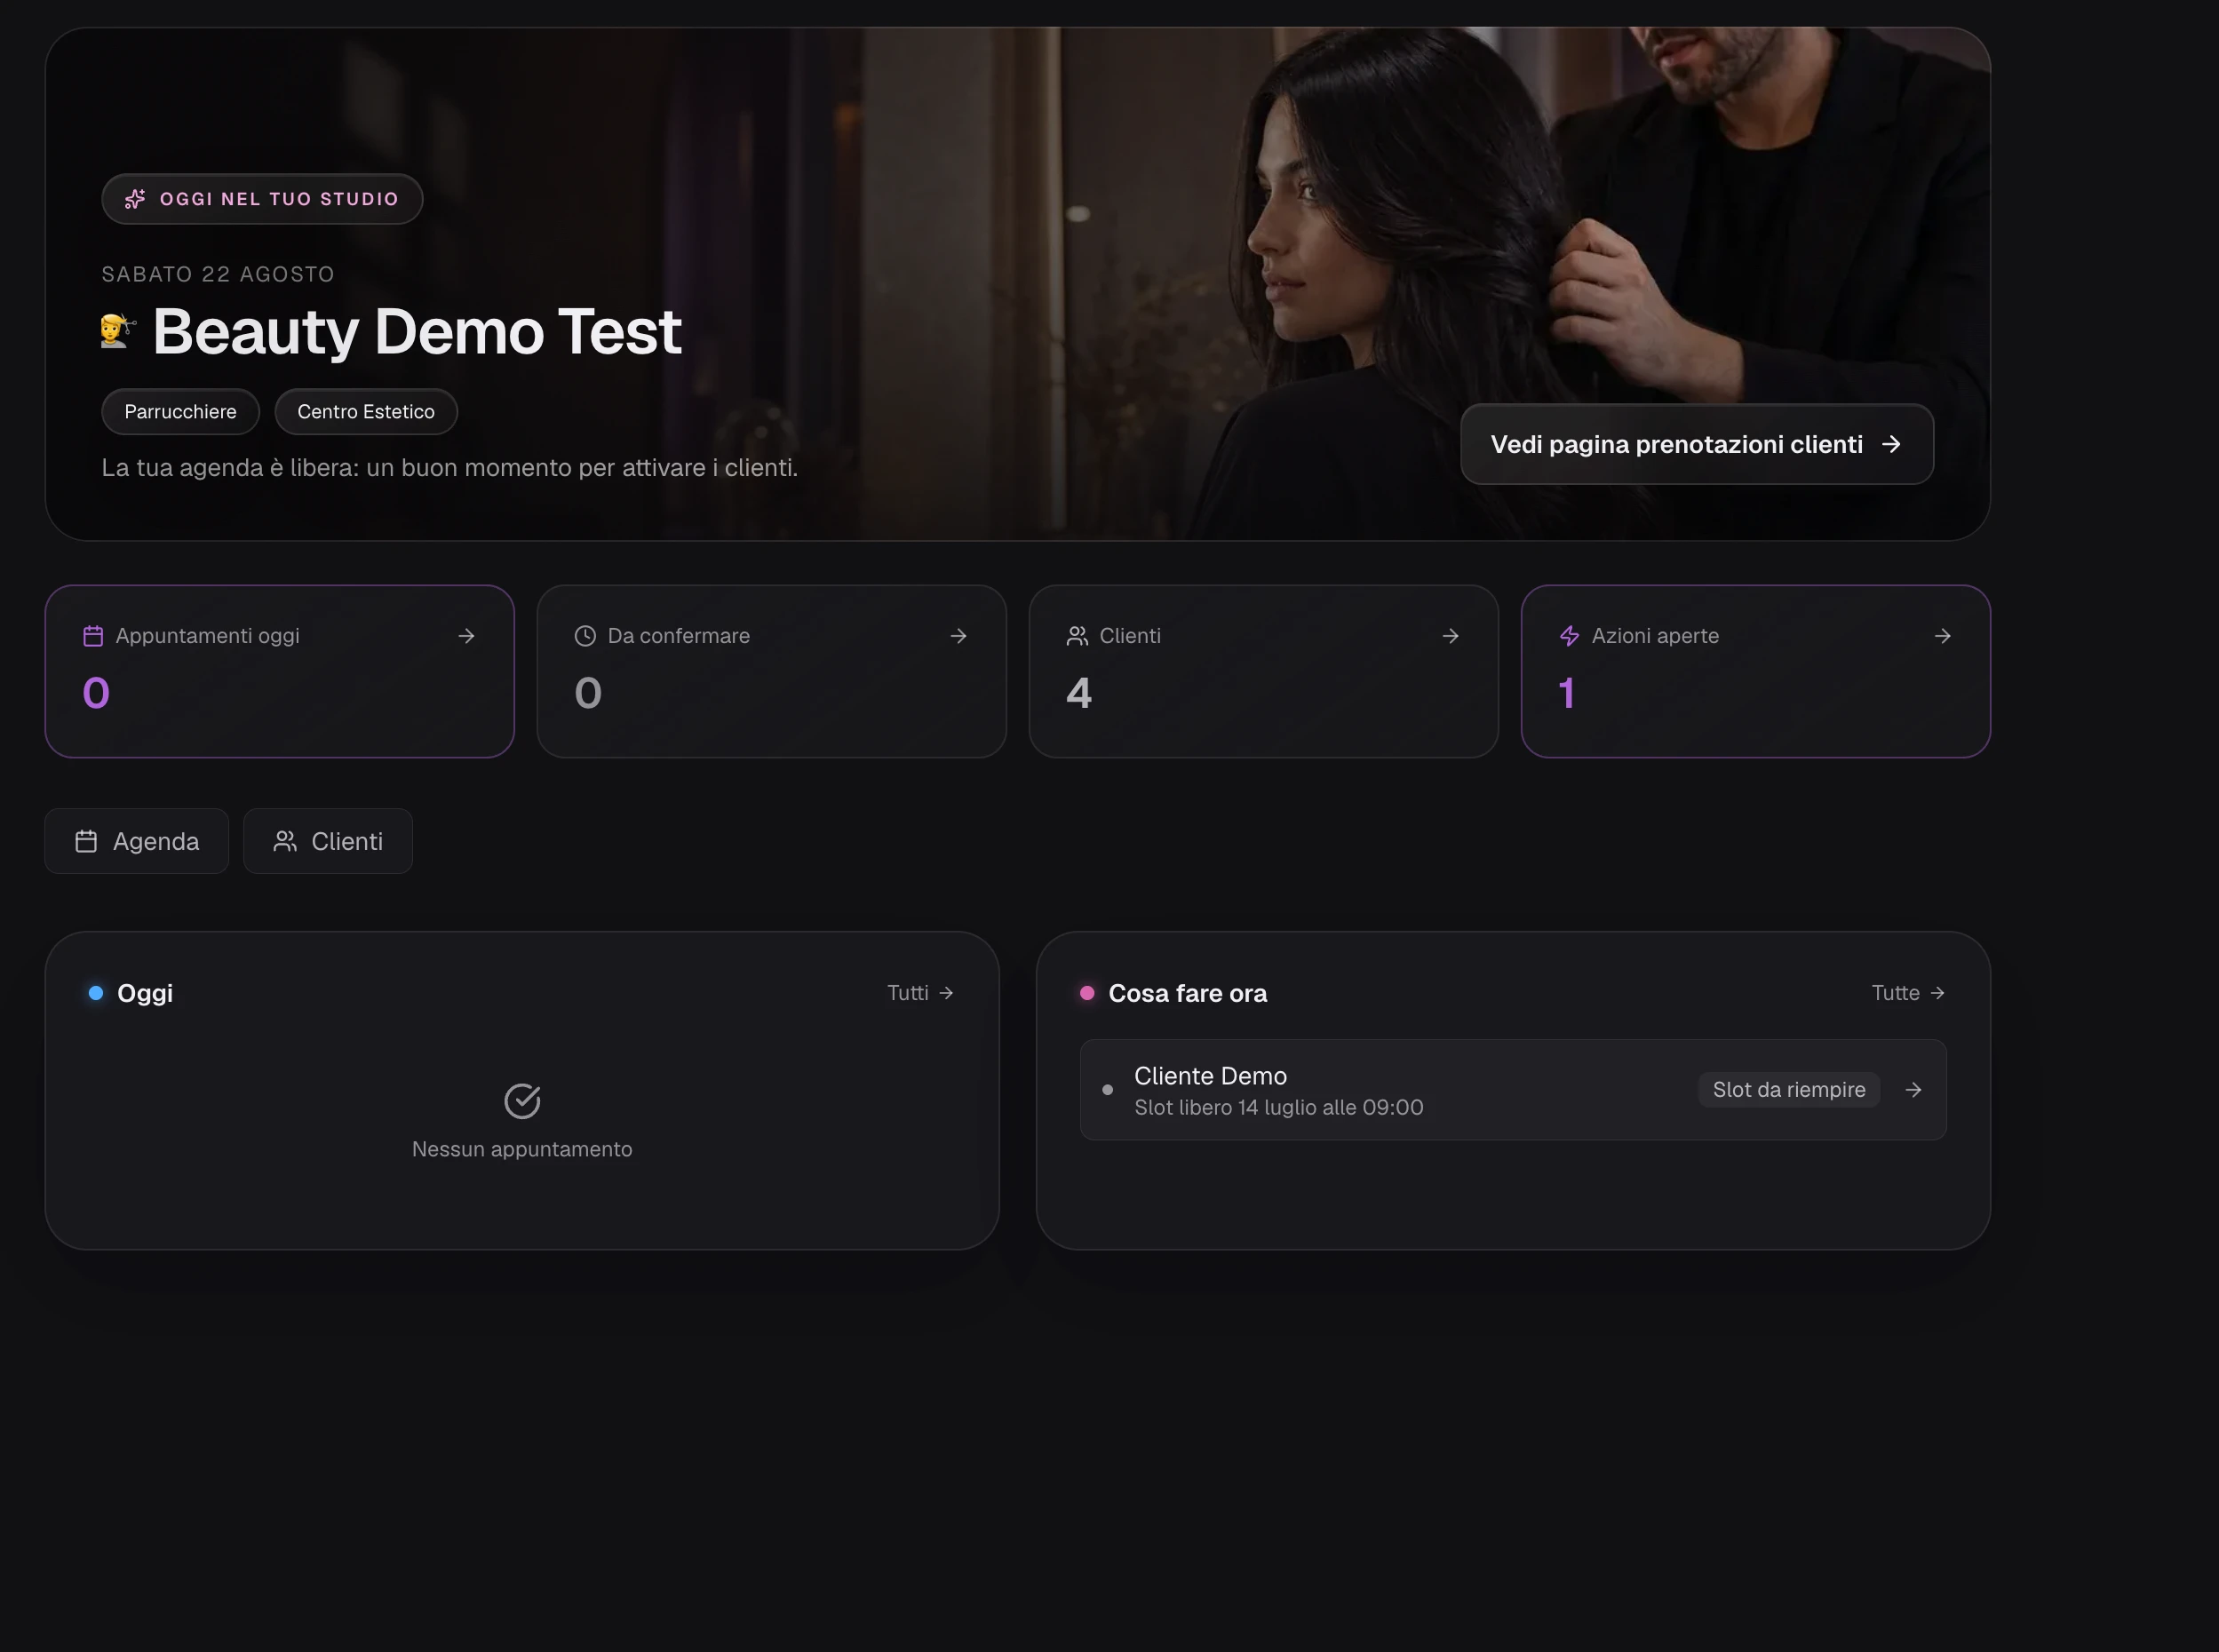This screenshot has height=1652, width=2219.
Task: Click the people icon in the Clienti button
Action: point(285,841)
